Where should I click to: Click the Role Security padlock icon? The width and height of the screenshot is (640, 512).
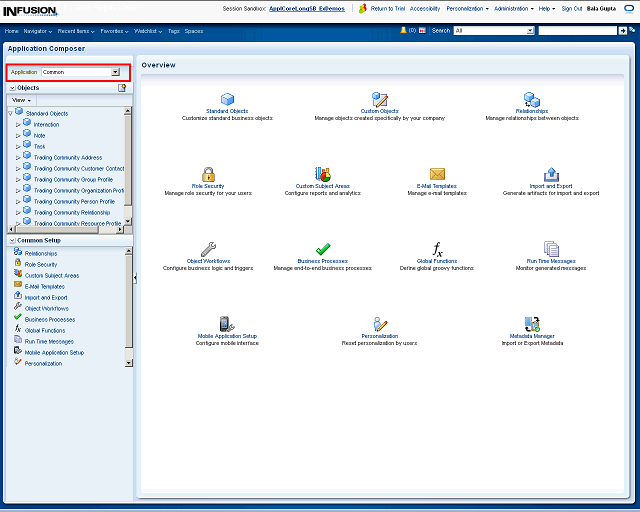[x=208, y=174]
